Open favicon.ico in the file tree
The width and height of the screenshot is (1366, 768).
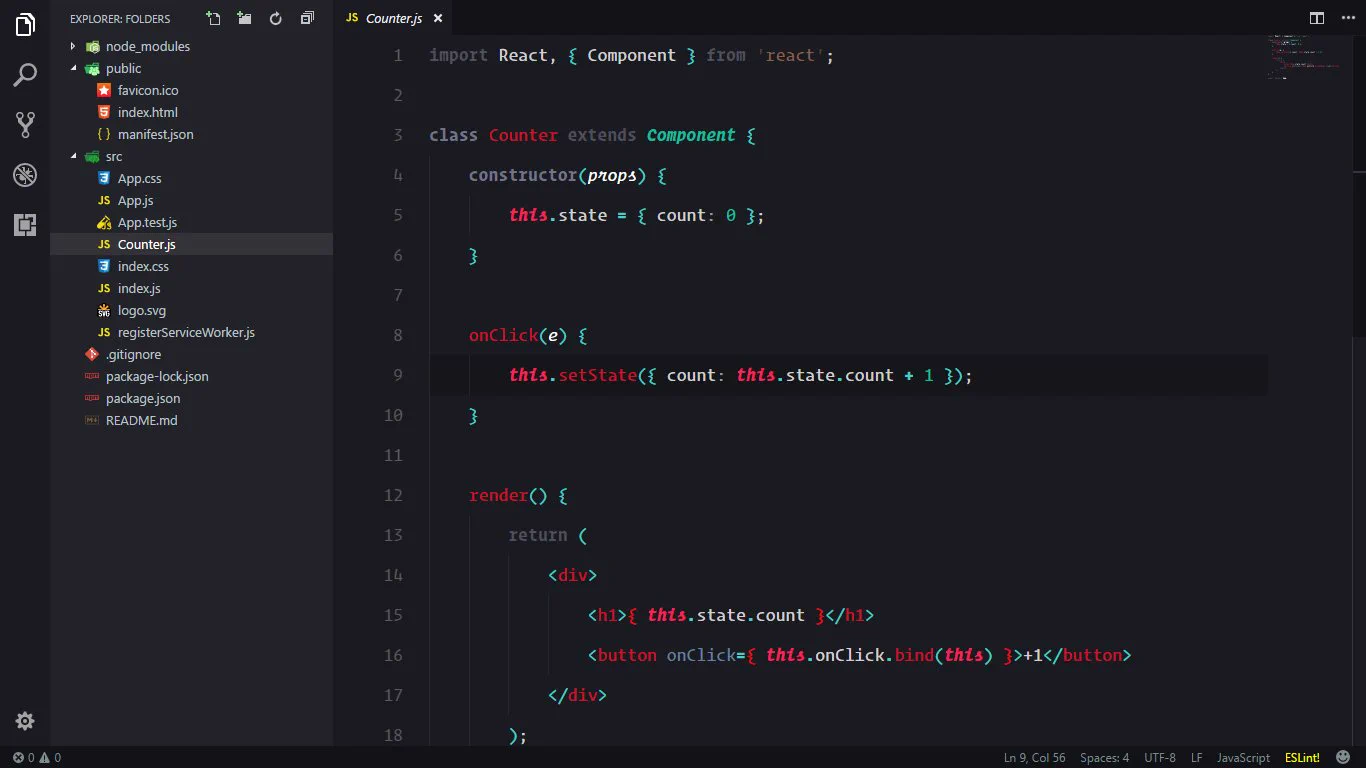191,90
